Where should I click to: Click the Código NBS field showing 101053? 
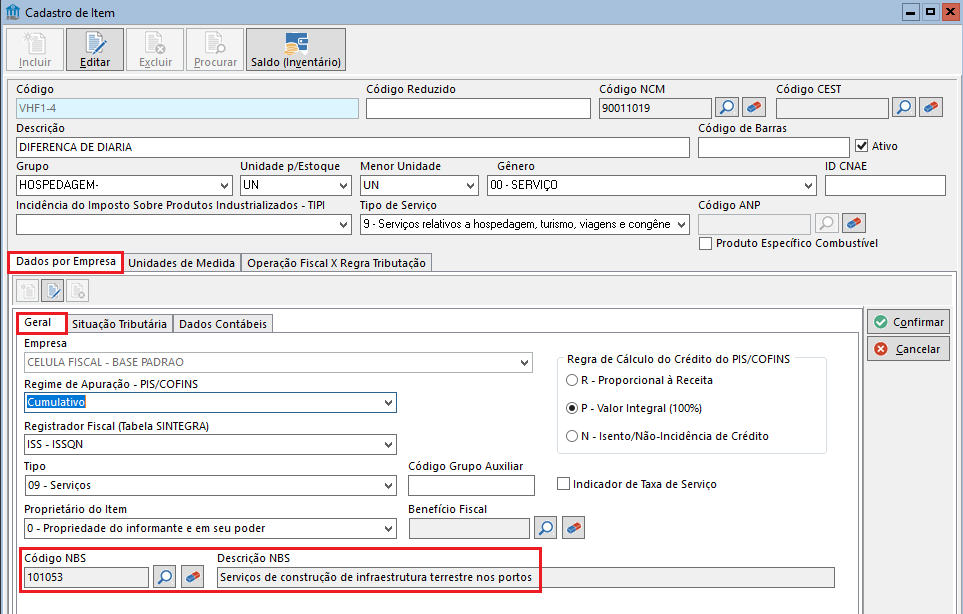pyautogui.click(x=87, y=577)
